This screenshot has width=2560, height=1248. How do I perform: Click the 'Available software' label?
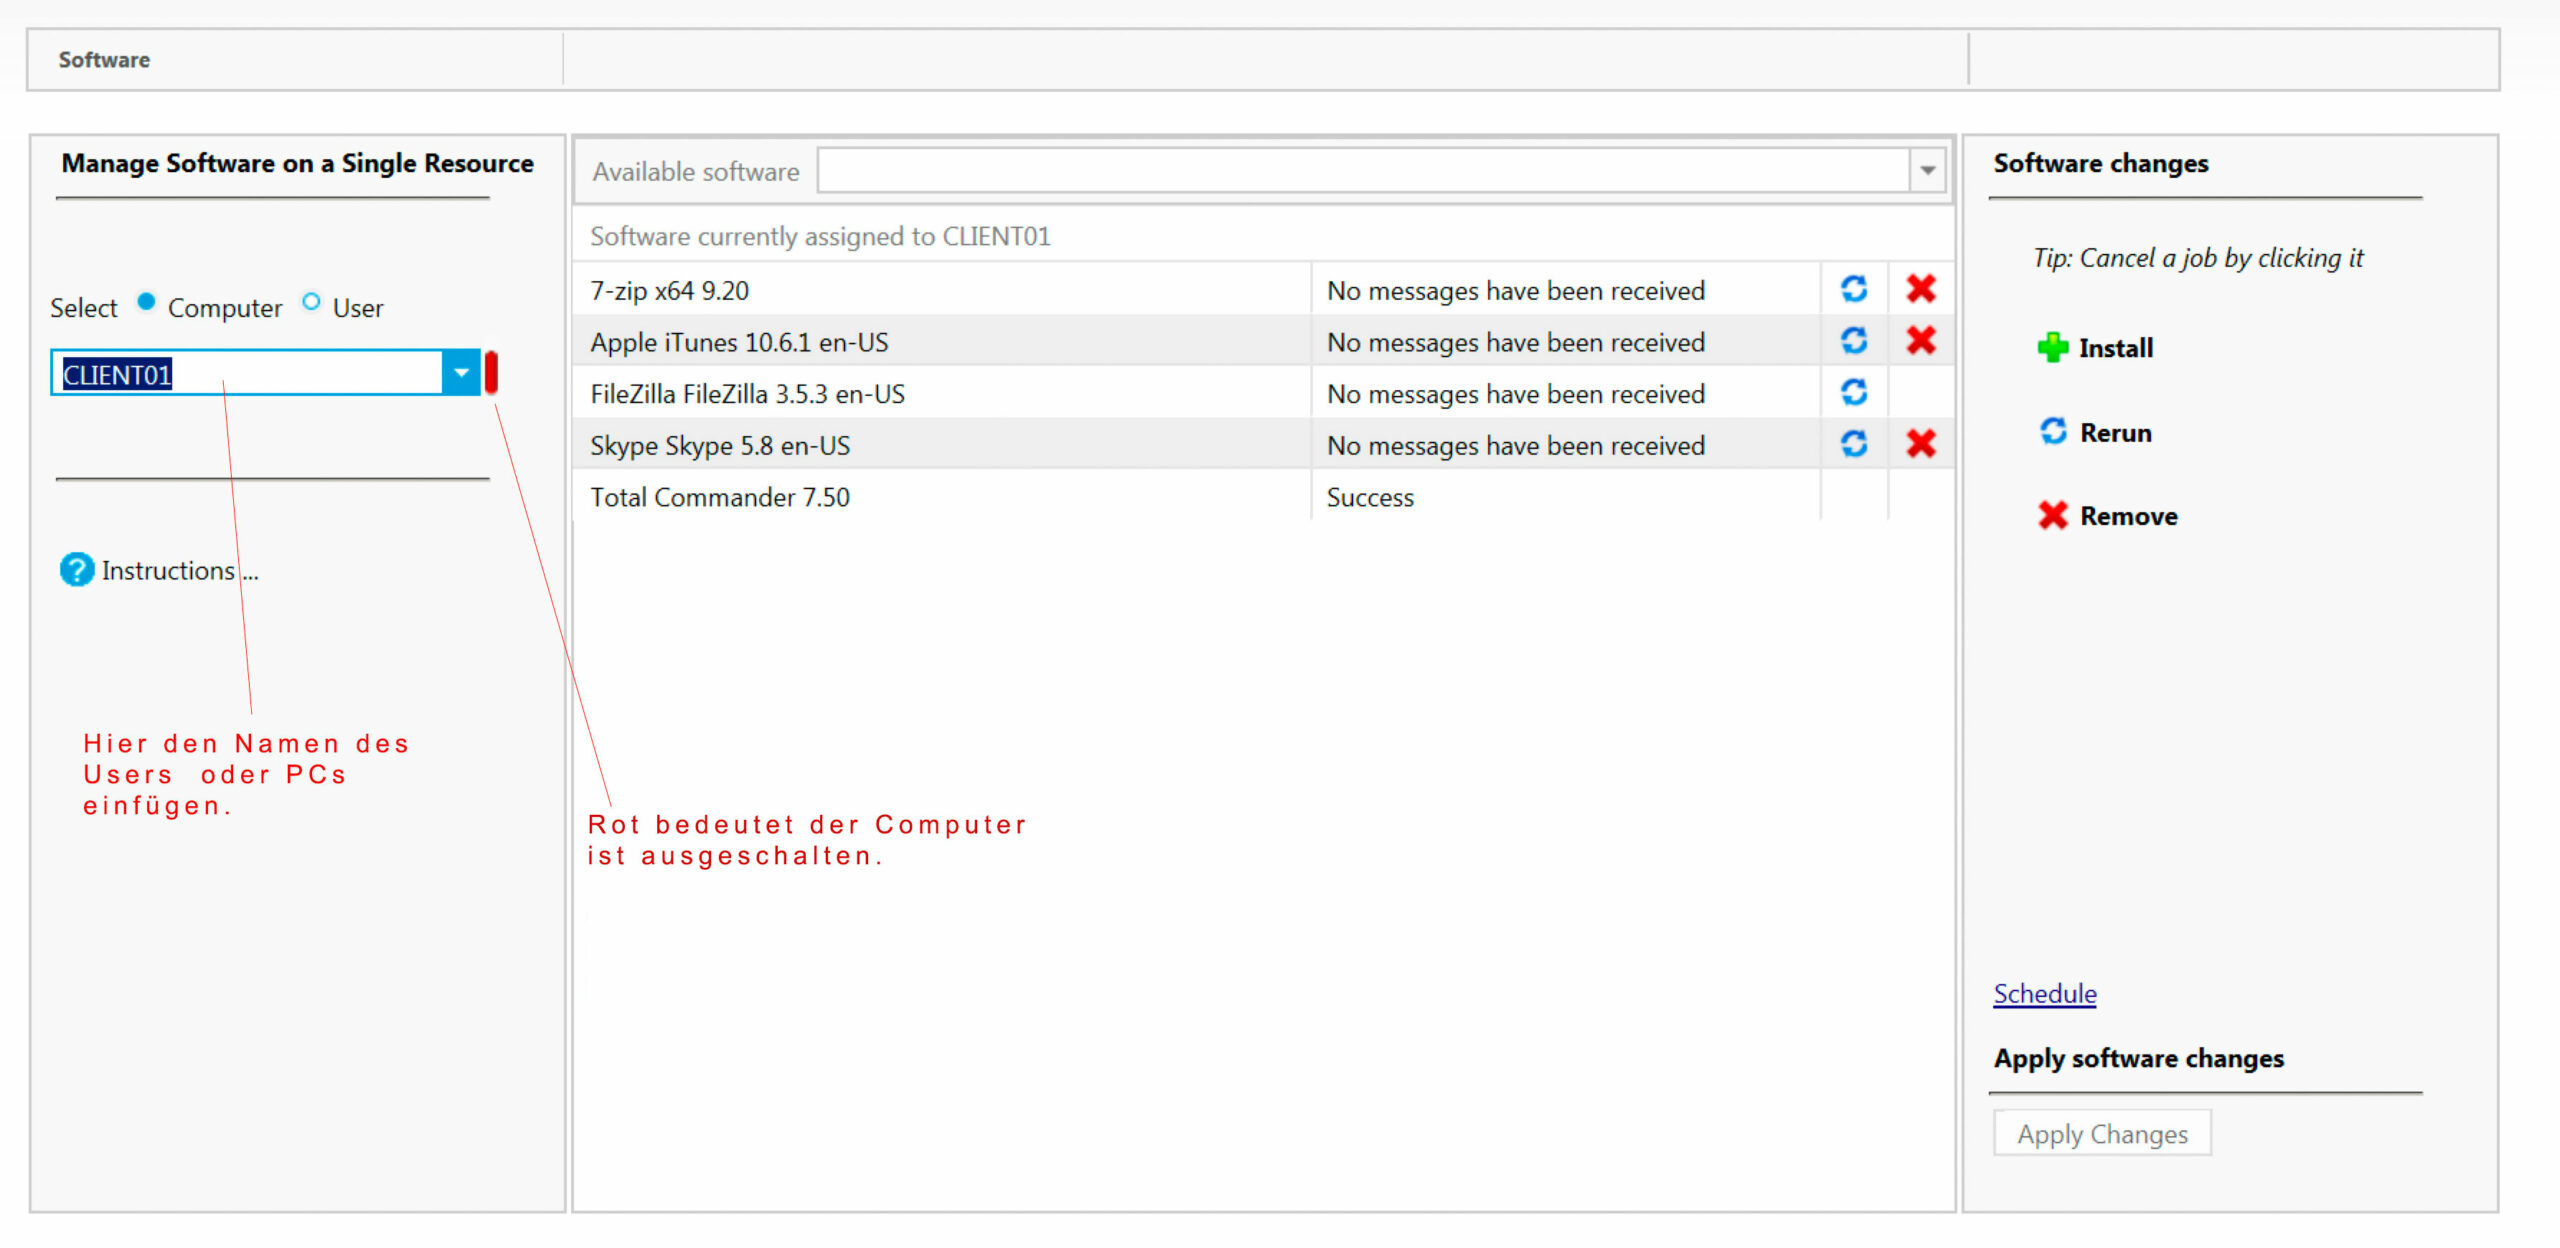pyautogui.click(x=696, y=172)
